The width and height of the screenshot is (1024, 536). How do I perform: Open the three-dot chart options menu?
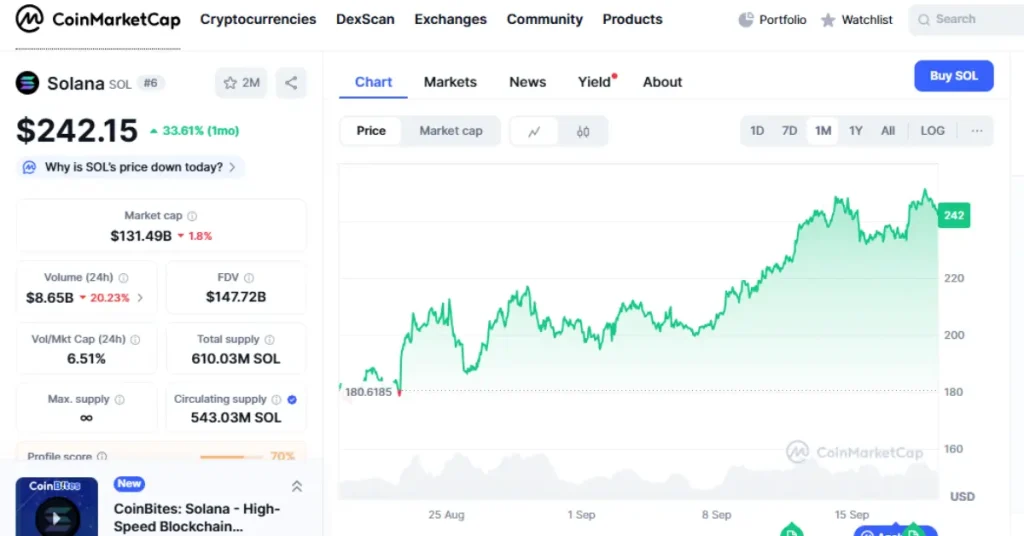point(976,131)
